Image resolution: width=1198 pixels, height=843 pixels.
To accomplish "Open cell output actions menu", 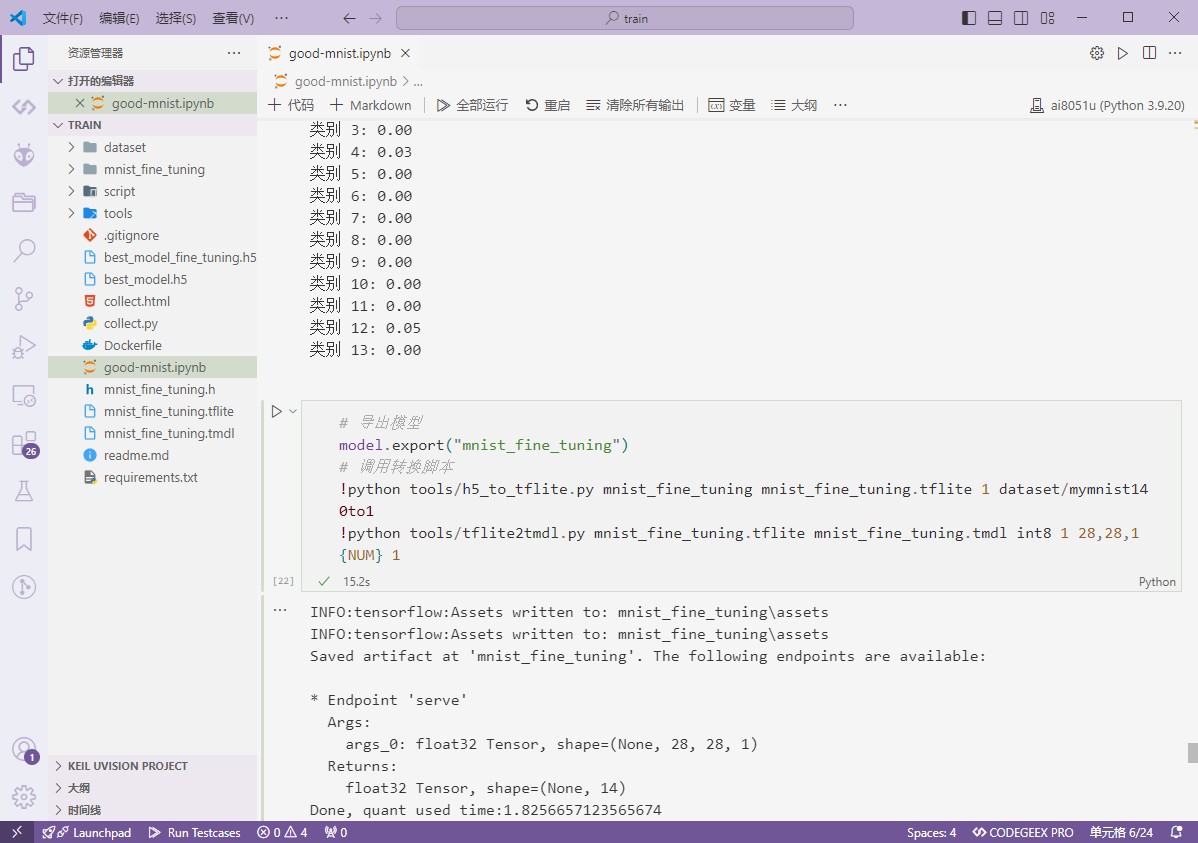I will pos(280,611).
